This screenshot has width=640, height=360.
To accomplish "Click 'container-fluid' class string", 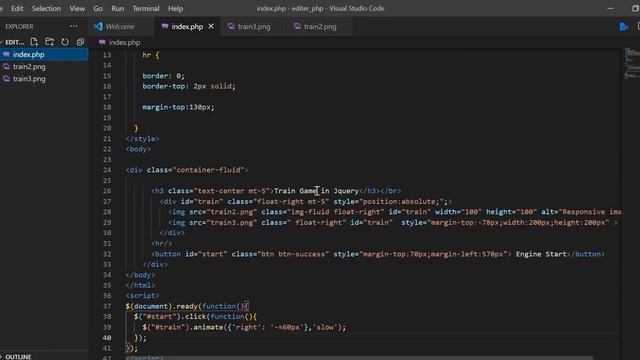I will (x=208, y=170).
